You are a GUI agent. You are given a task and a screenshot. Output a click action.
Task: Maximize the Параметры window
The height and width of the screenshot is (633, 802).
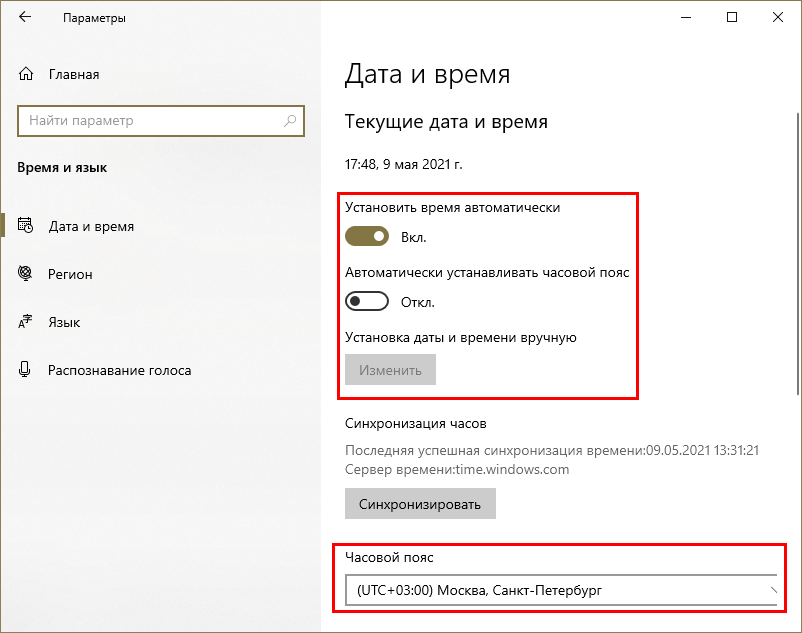pyautogui.click(x=732, y=18)
